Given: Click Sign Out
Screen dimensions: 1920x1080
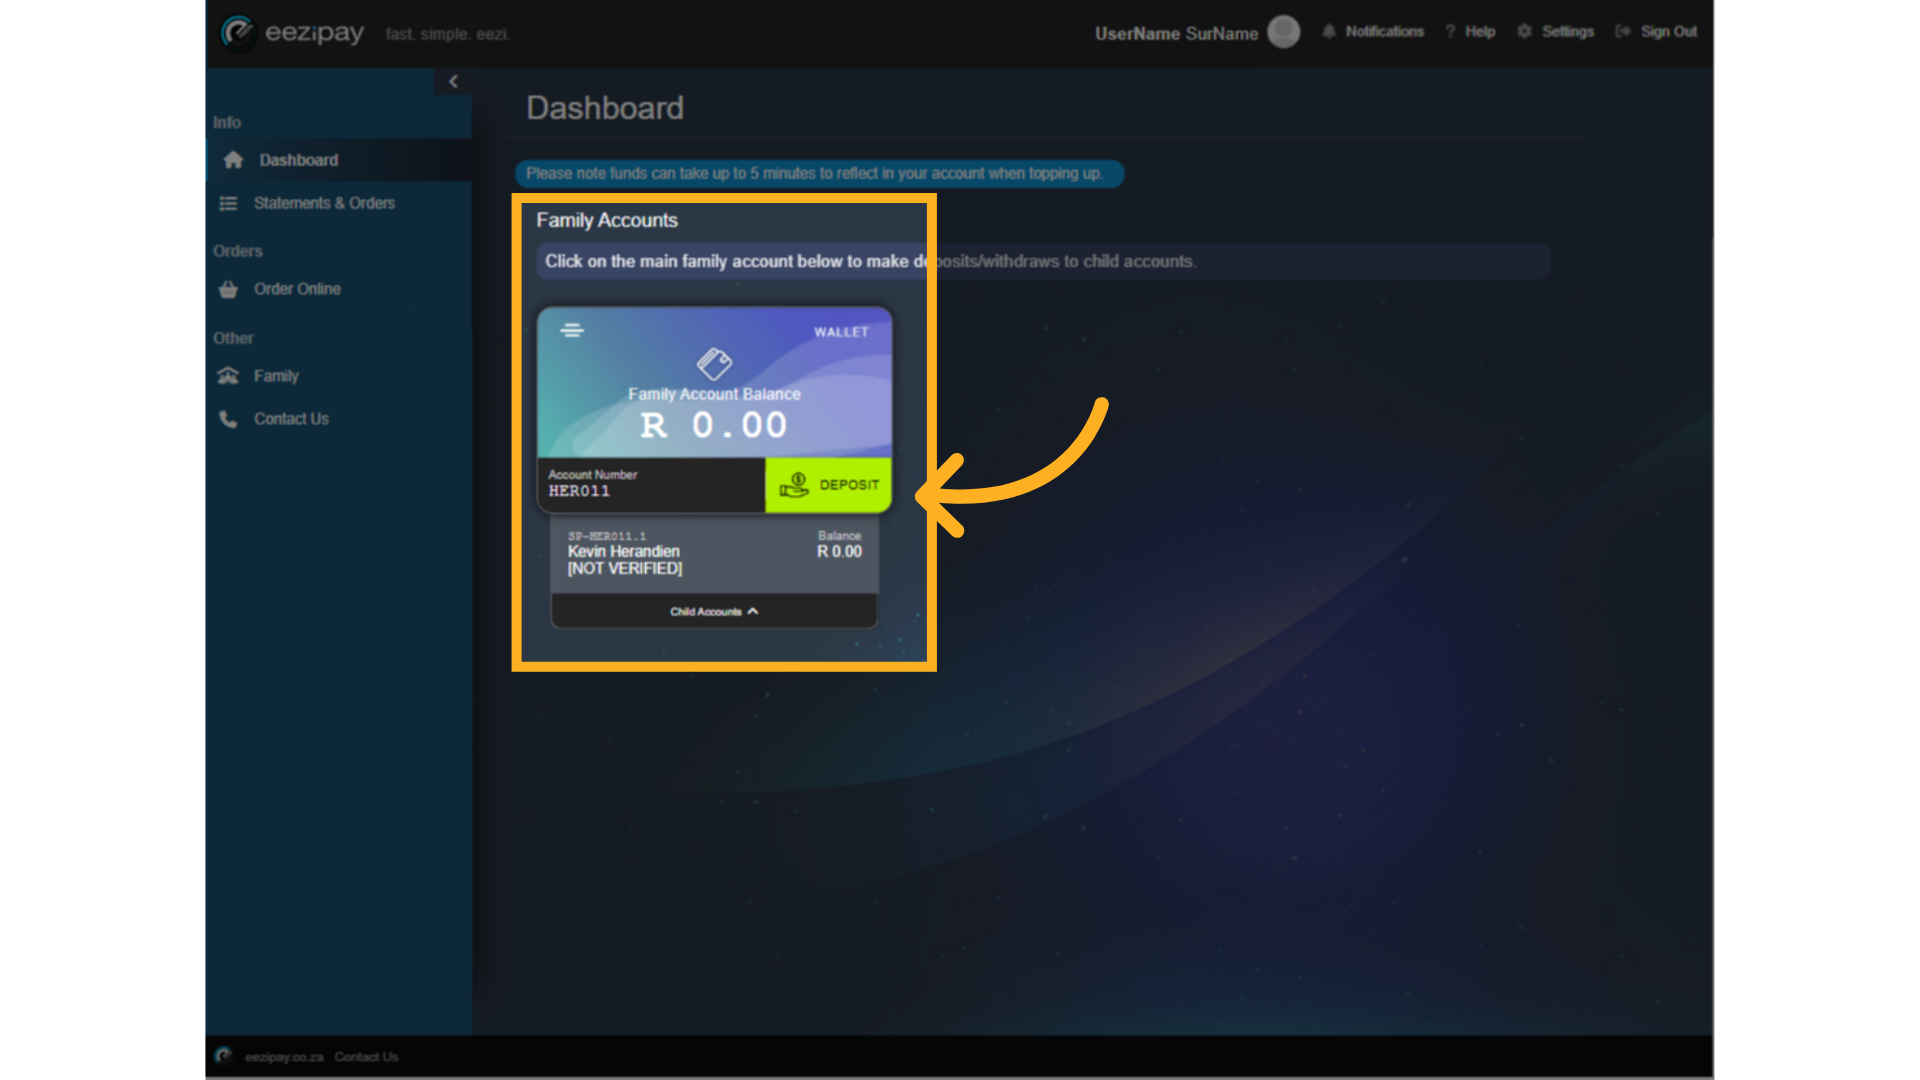Looking at the screenshot, I should click(x=1656, y=32).
